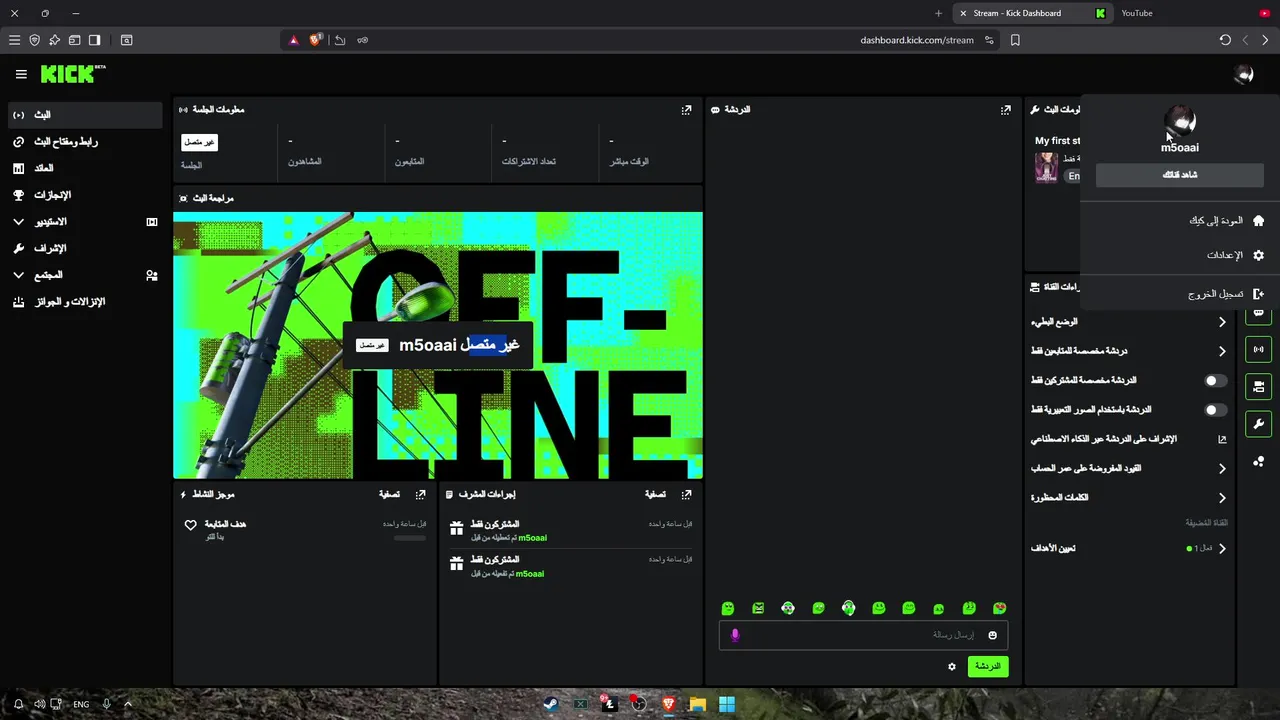The image size is (1280, 720).
Task: Click the wrench icon in right rail
Action: tap(1258, 423)
